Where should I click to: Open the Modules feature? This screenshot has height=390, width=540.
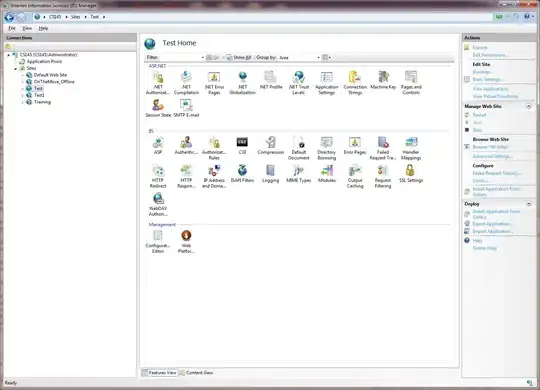(x=327, y=174)
